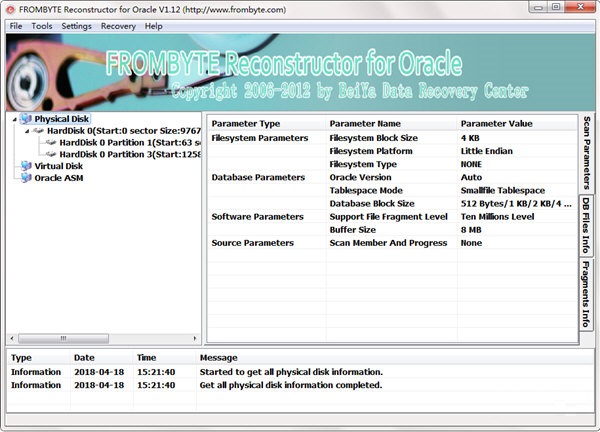The width and height of the screenshot is (600, 432).
Task: Click the Partition 1 drive icon
Action: [51, 143]
